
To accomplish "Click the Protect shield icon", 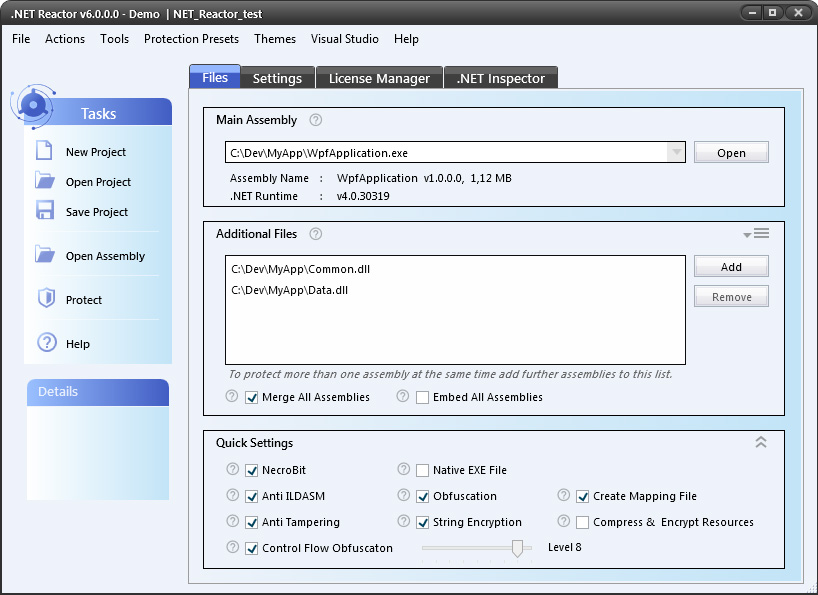I will pos(45,299).
